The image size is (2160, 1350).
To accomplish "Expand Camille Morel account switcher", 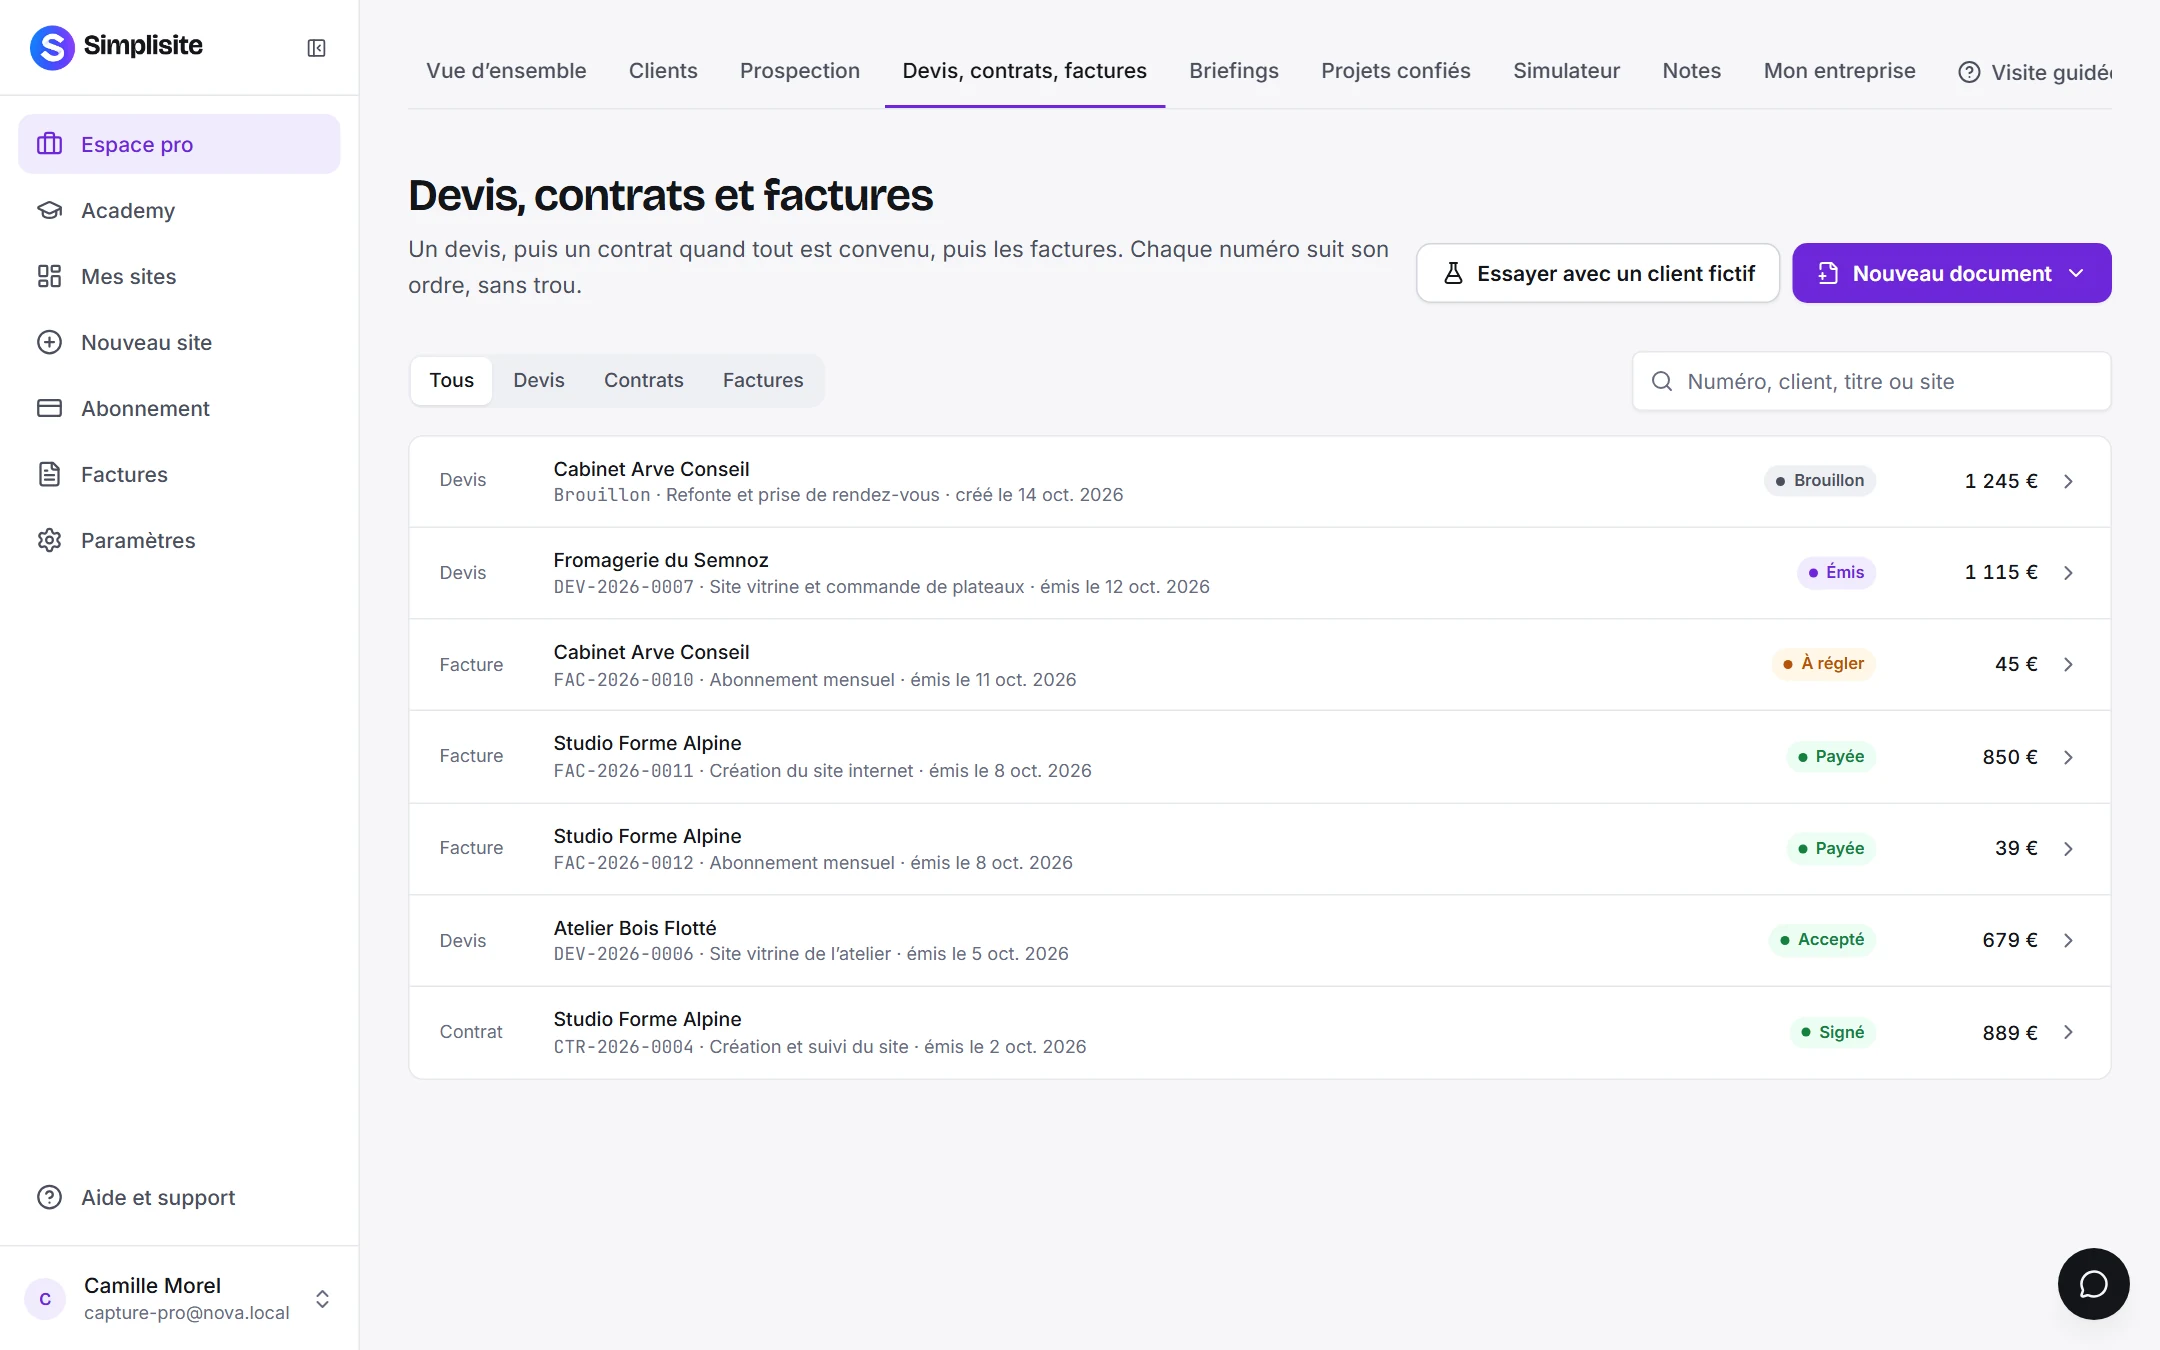I will [x=322, y=1299].
